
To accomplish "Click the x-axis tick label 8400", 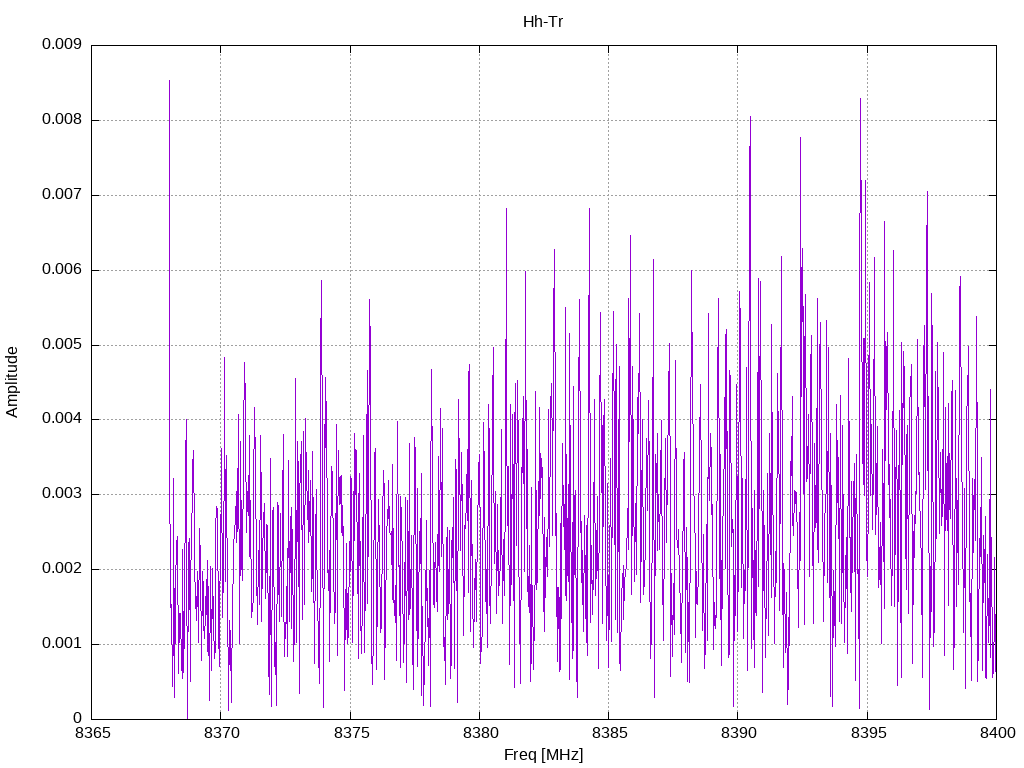I will 997,733.
